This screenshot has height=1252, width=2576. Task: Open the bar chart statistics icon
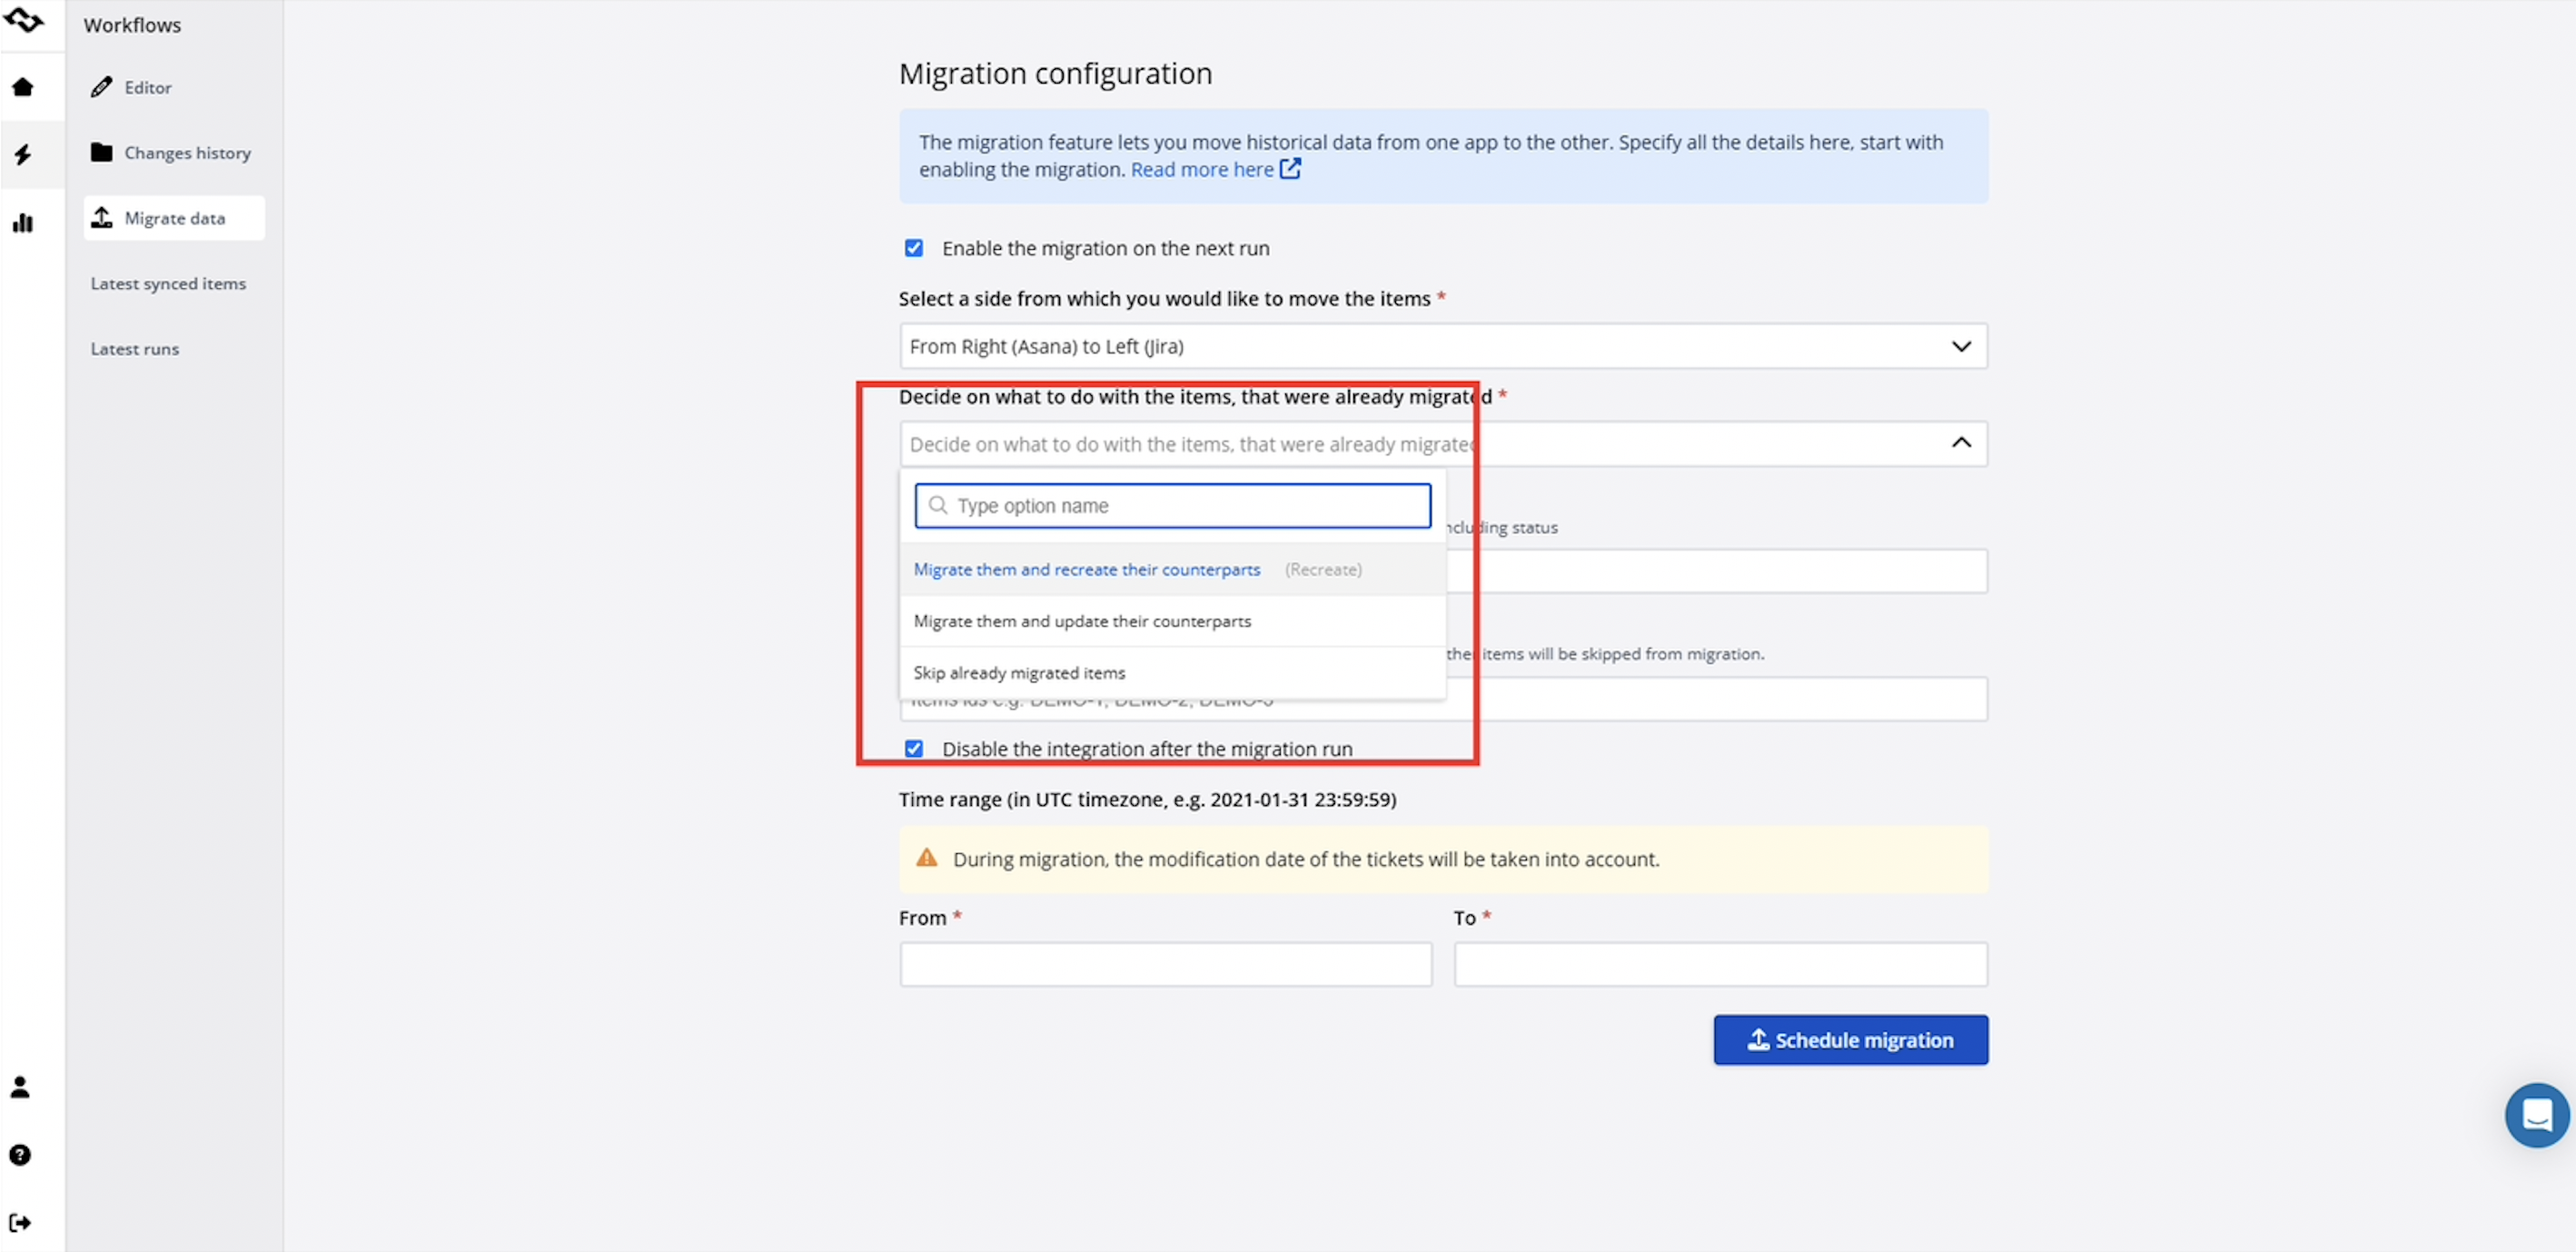[22, 222]
